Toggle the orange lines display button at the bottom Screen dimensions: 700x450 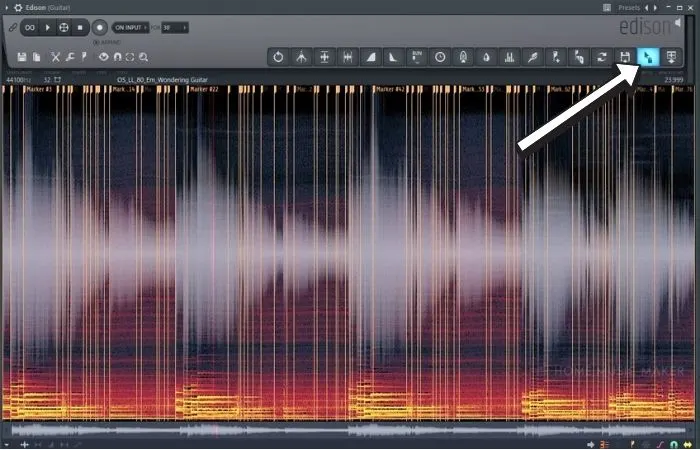coord(604,445)
